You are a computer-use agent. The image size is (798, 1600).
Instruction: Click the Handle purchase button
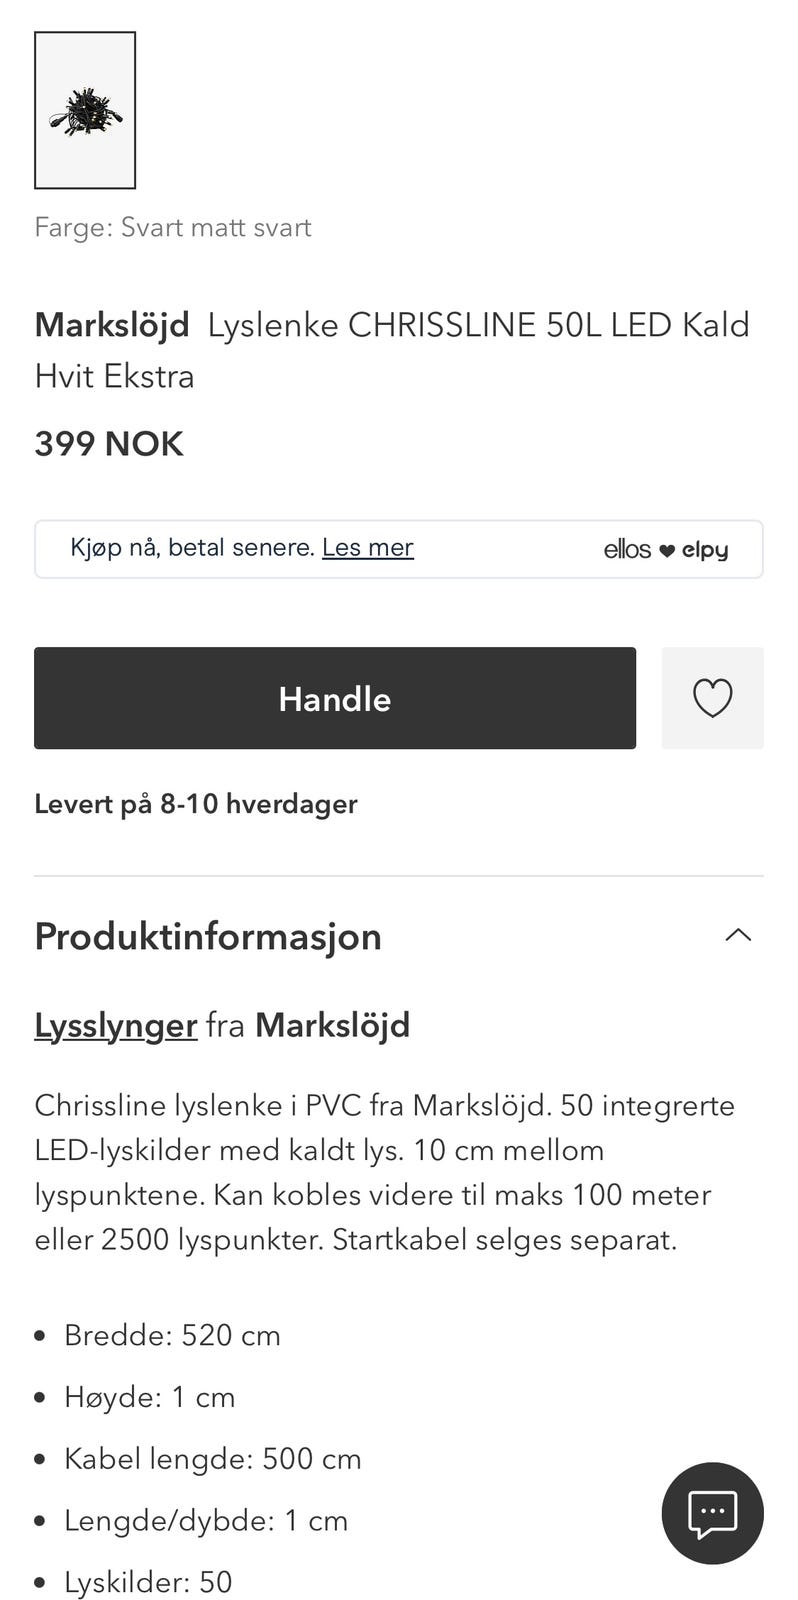(335, 698)
